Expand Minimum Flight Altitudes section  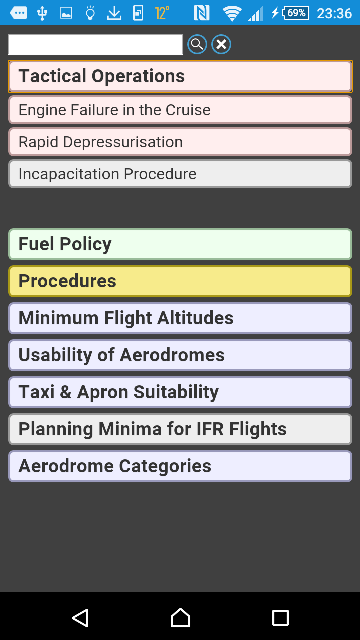tap(180, 318)
